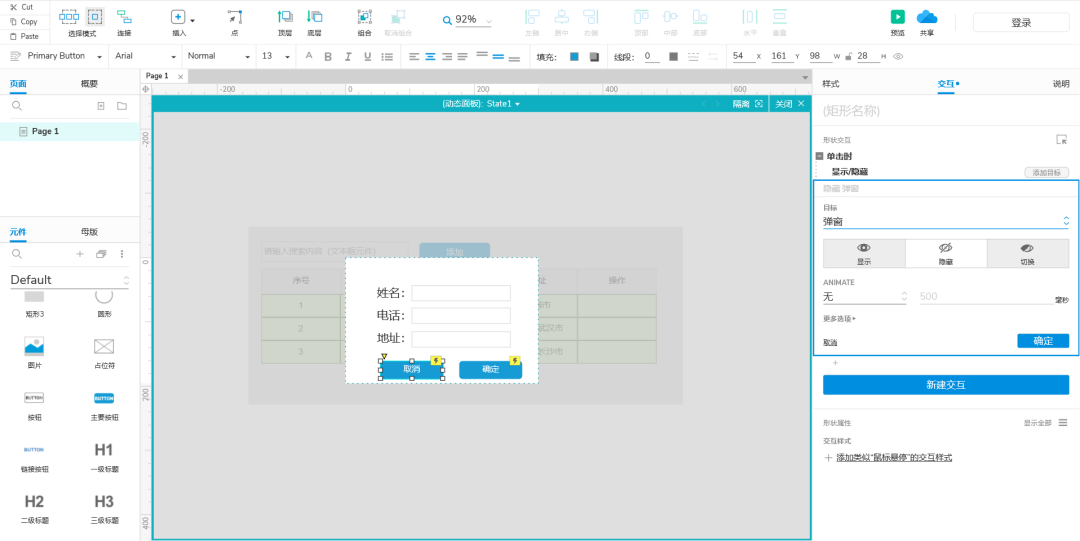Switch to the 母版 masters tab
Image resolution: width=1080 pixels, height=541 pixels.
(x=90, y=232)
